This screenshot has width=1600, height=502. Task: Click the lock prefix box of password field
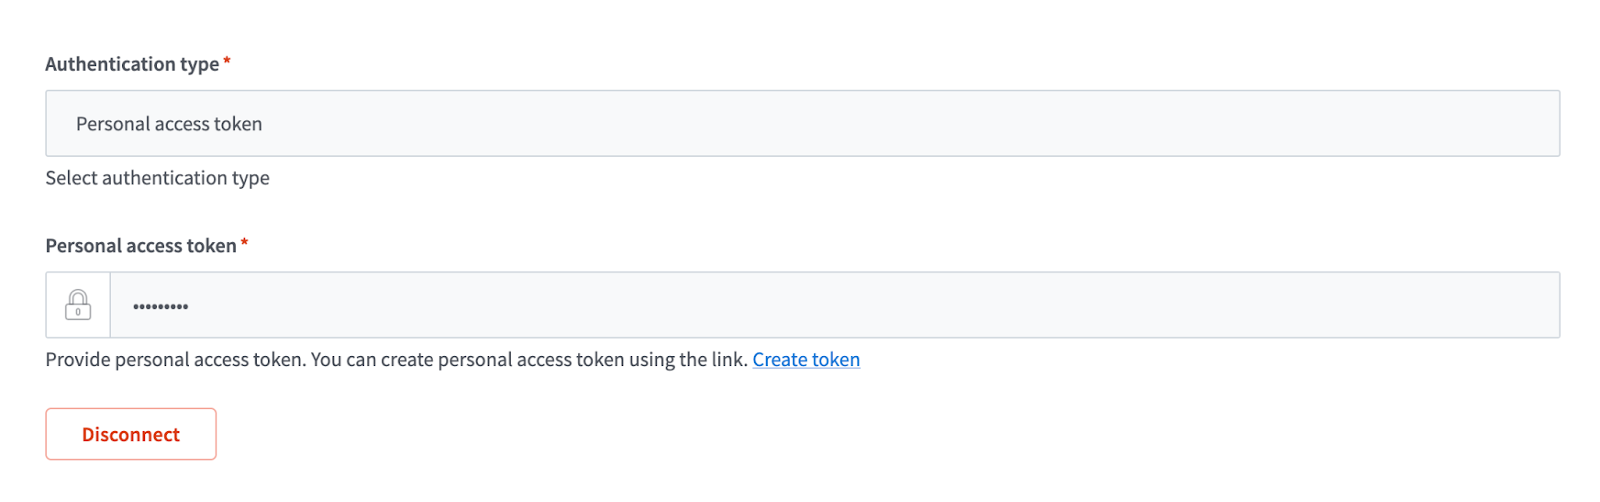78,305
